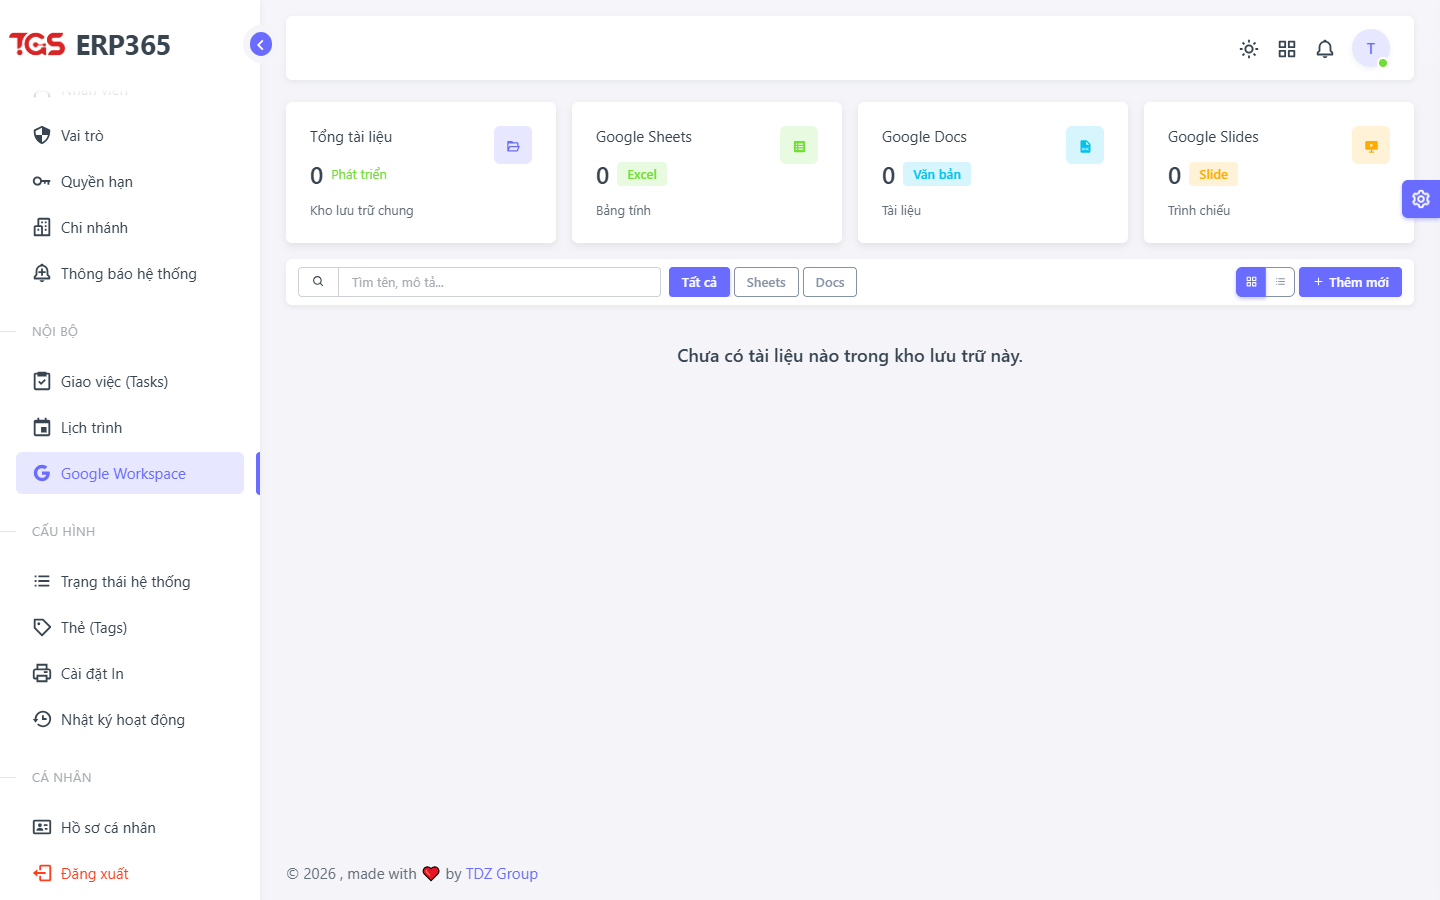Open Nhật ký hoạt động menu item
Image resolution: width=1440 pixels, height=900 pixels.
pos(130,719)
